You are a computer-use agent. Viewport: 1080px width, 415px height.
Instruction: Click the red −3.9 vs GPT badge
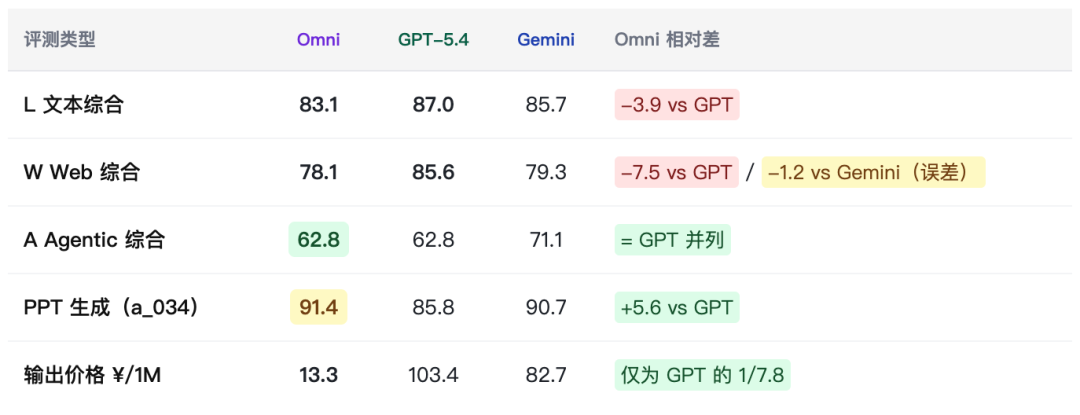click(x=677, y=104)
